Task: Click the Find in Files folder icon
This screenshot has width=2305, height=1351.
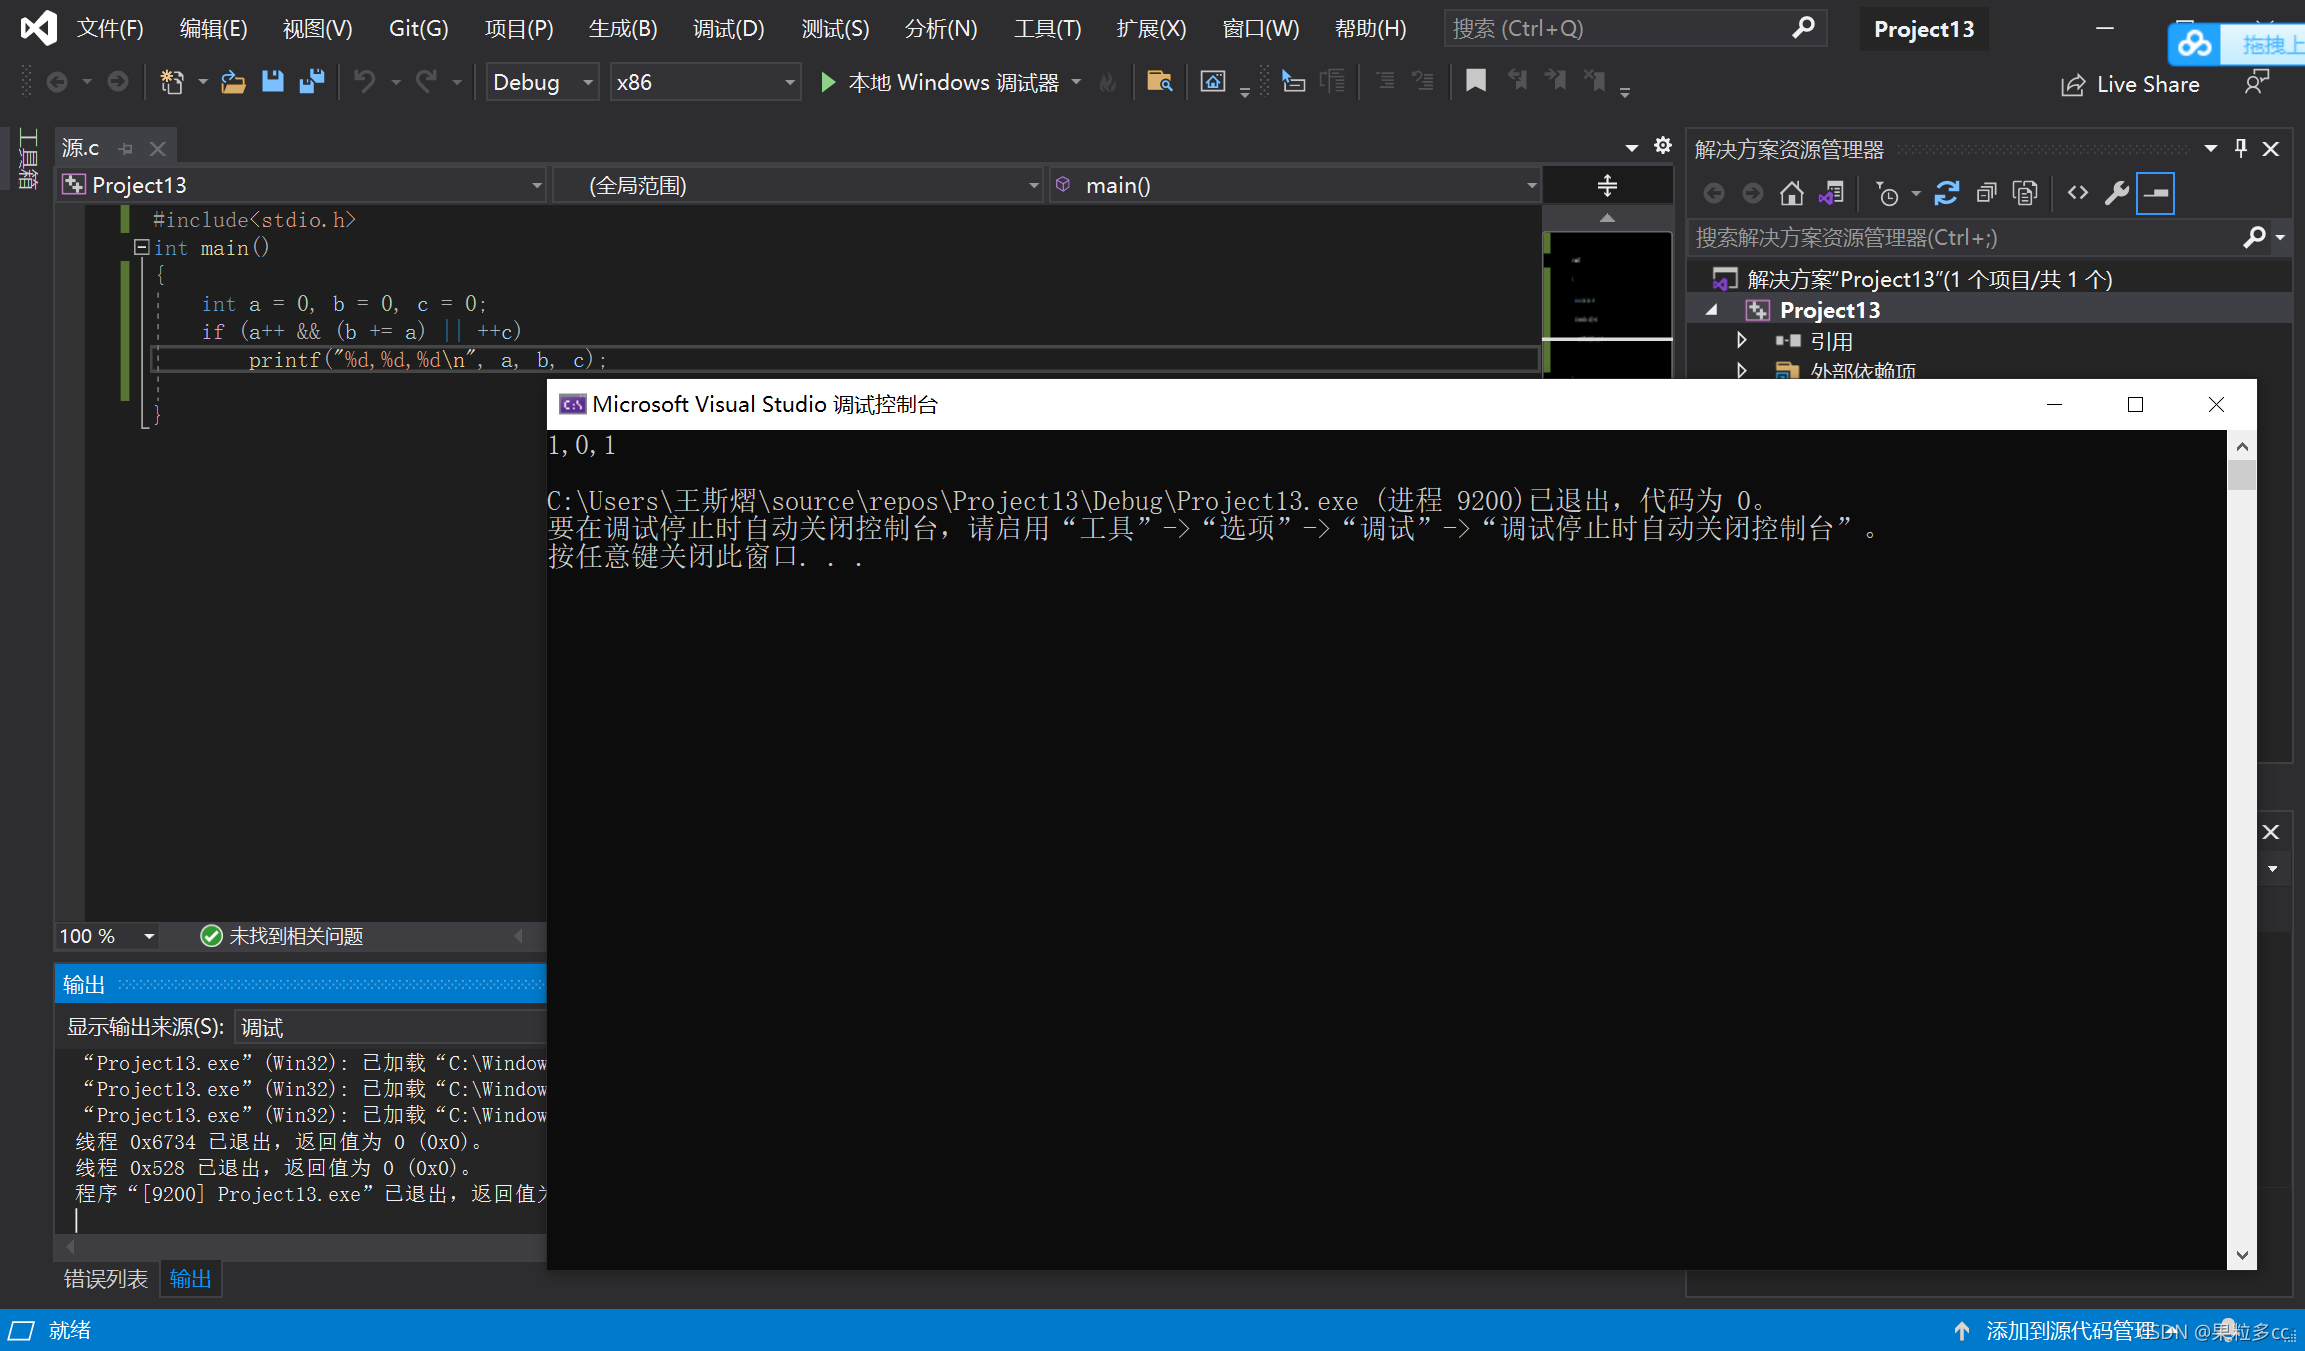Action: point(1159,82)
